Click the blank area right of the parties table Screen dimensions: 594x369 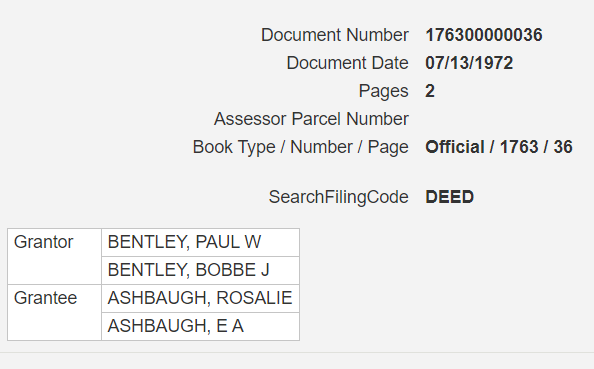tap(447, 285)
